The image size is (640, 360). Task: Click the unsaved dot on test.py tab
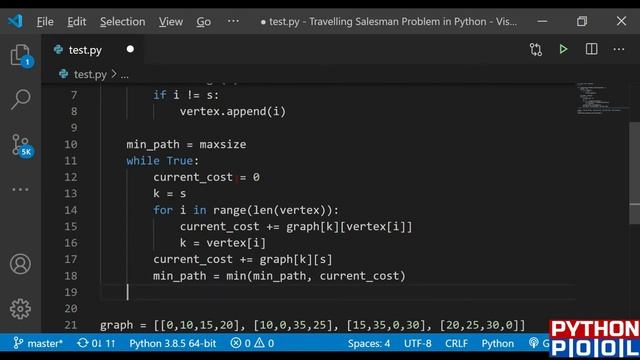pos(130,49)
